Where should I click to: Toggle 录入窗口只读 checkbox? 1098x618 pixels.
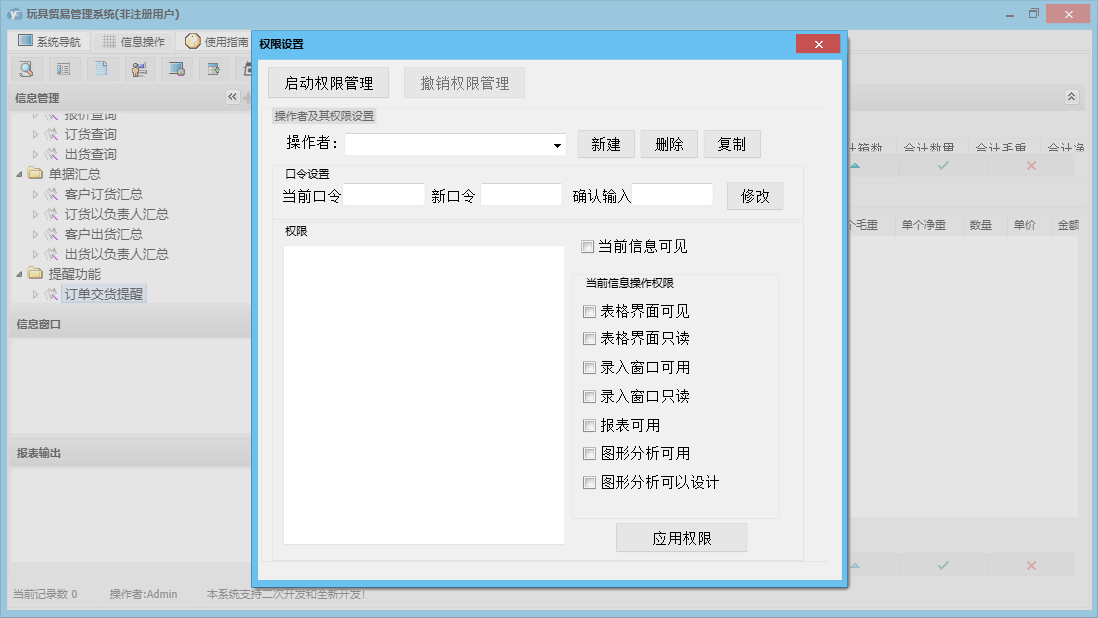(590, 397)
